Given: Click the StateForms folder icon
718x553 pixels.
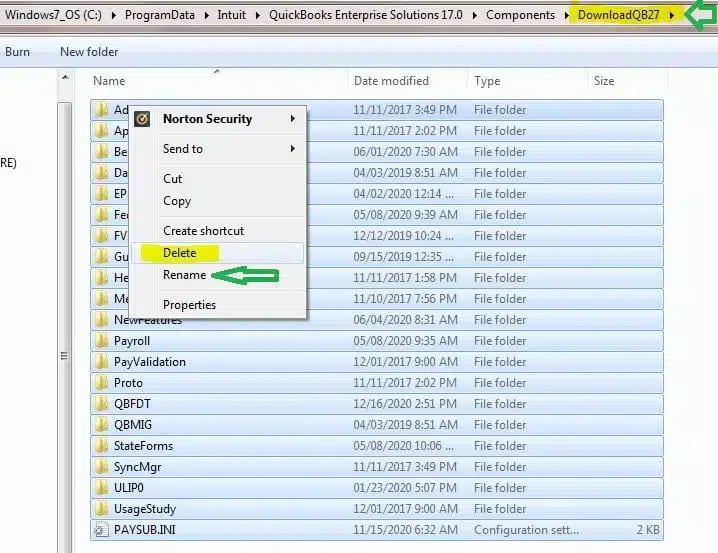Looking at the screenshot, I should click(x=101, y=446).
